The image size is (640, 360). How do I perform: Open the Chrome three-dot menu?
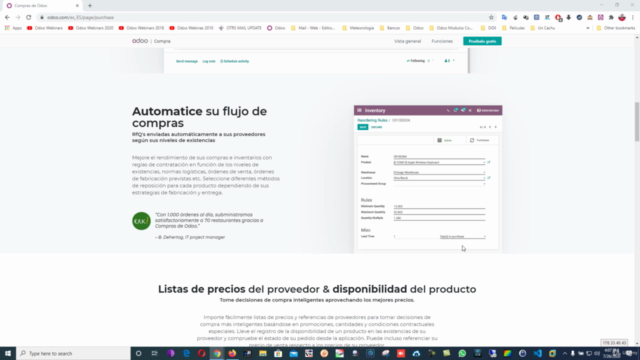pyautogui.click(x=633, y=18)
